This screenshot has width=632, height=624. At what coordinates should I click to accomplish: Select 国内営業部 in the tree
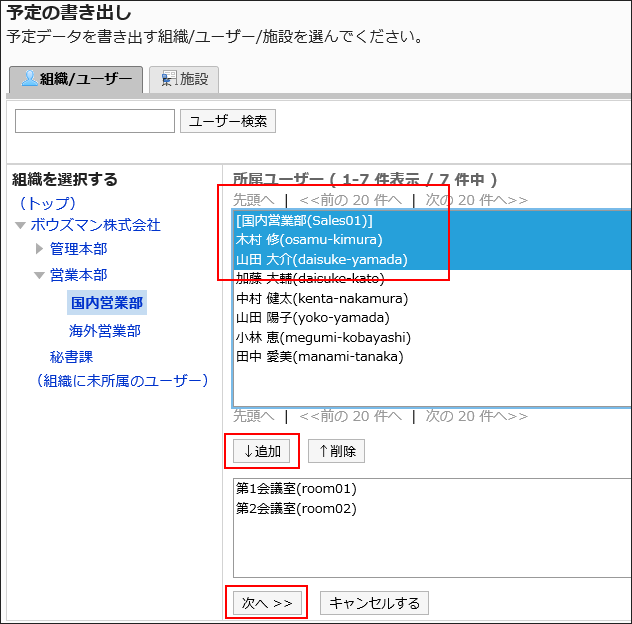pos(107,303)
